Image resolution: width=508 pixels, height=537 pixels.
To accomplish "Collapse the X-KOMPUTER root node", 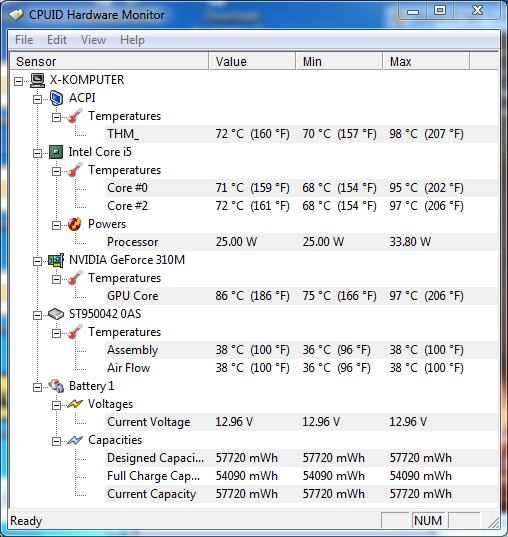I will pos(18,81).
